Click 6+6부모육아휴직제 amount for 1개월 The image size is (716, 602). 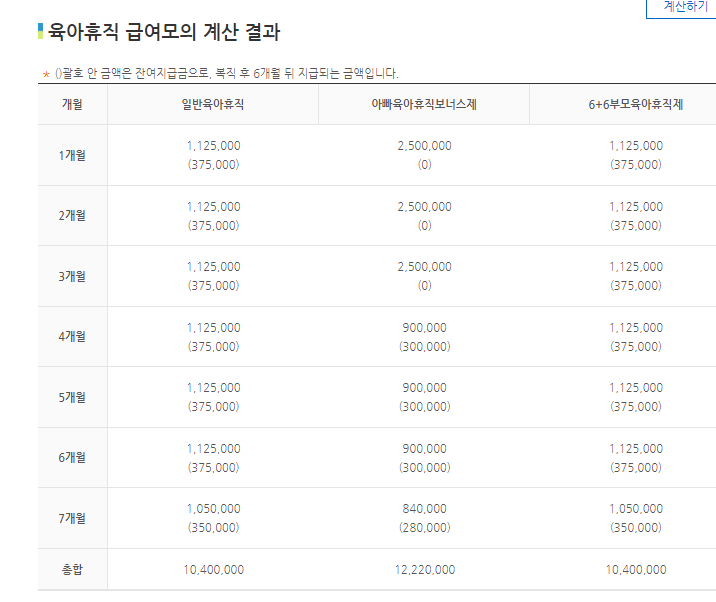(x=636, y=146)
